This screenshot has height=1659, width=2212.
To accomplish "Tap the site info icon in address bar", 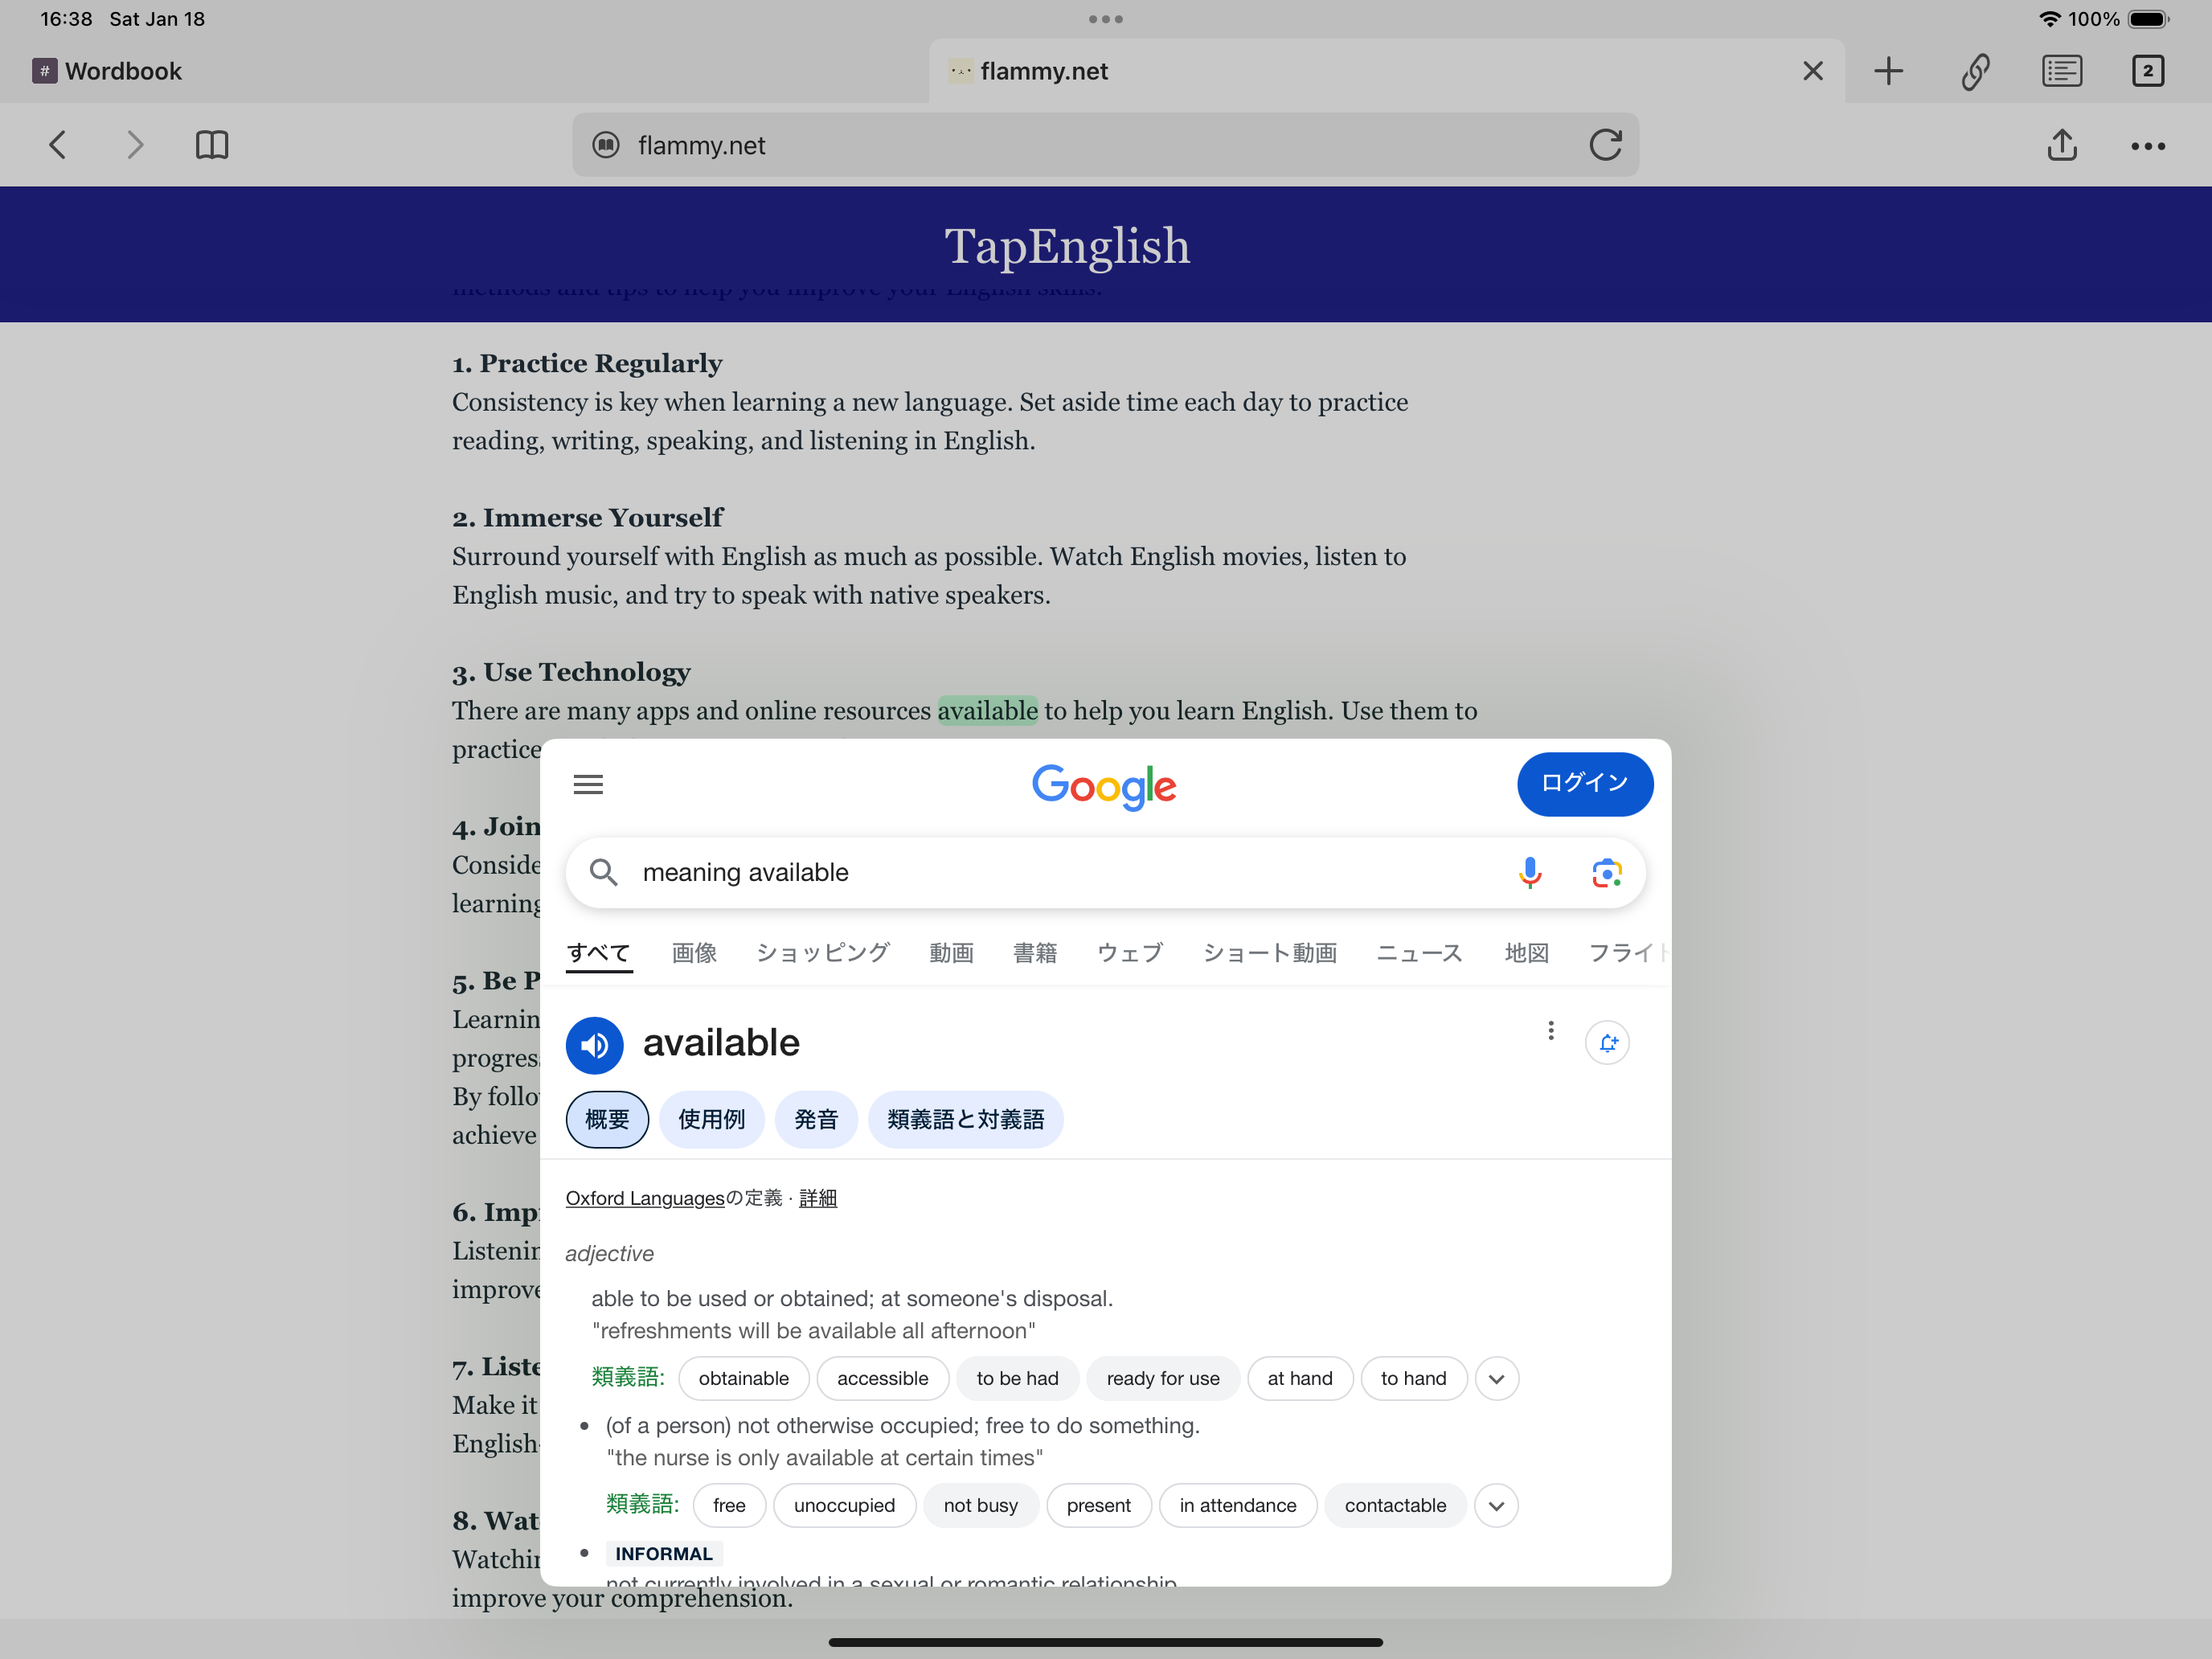I will [606, 145].
